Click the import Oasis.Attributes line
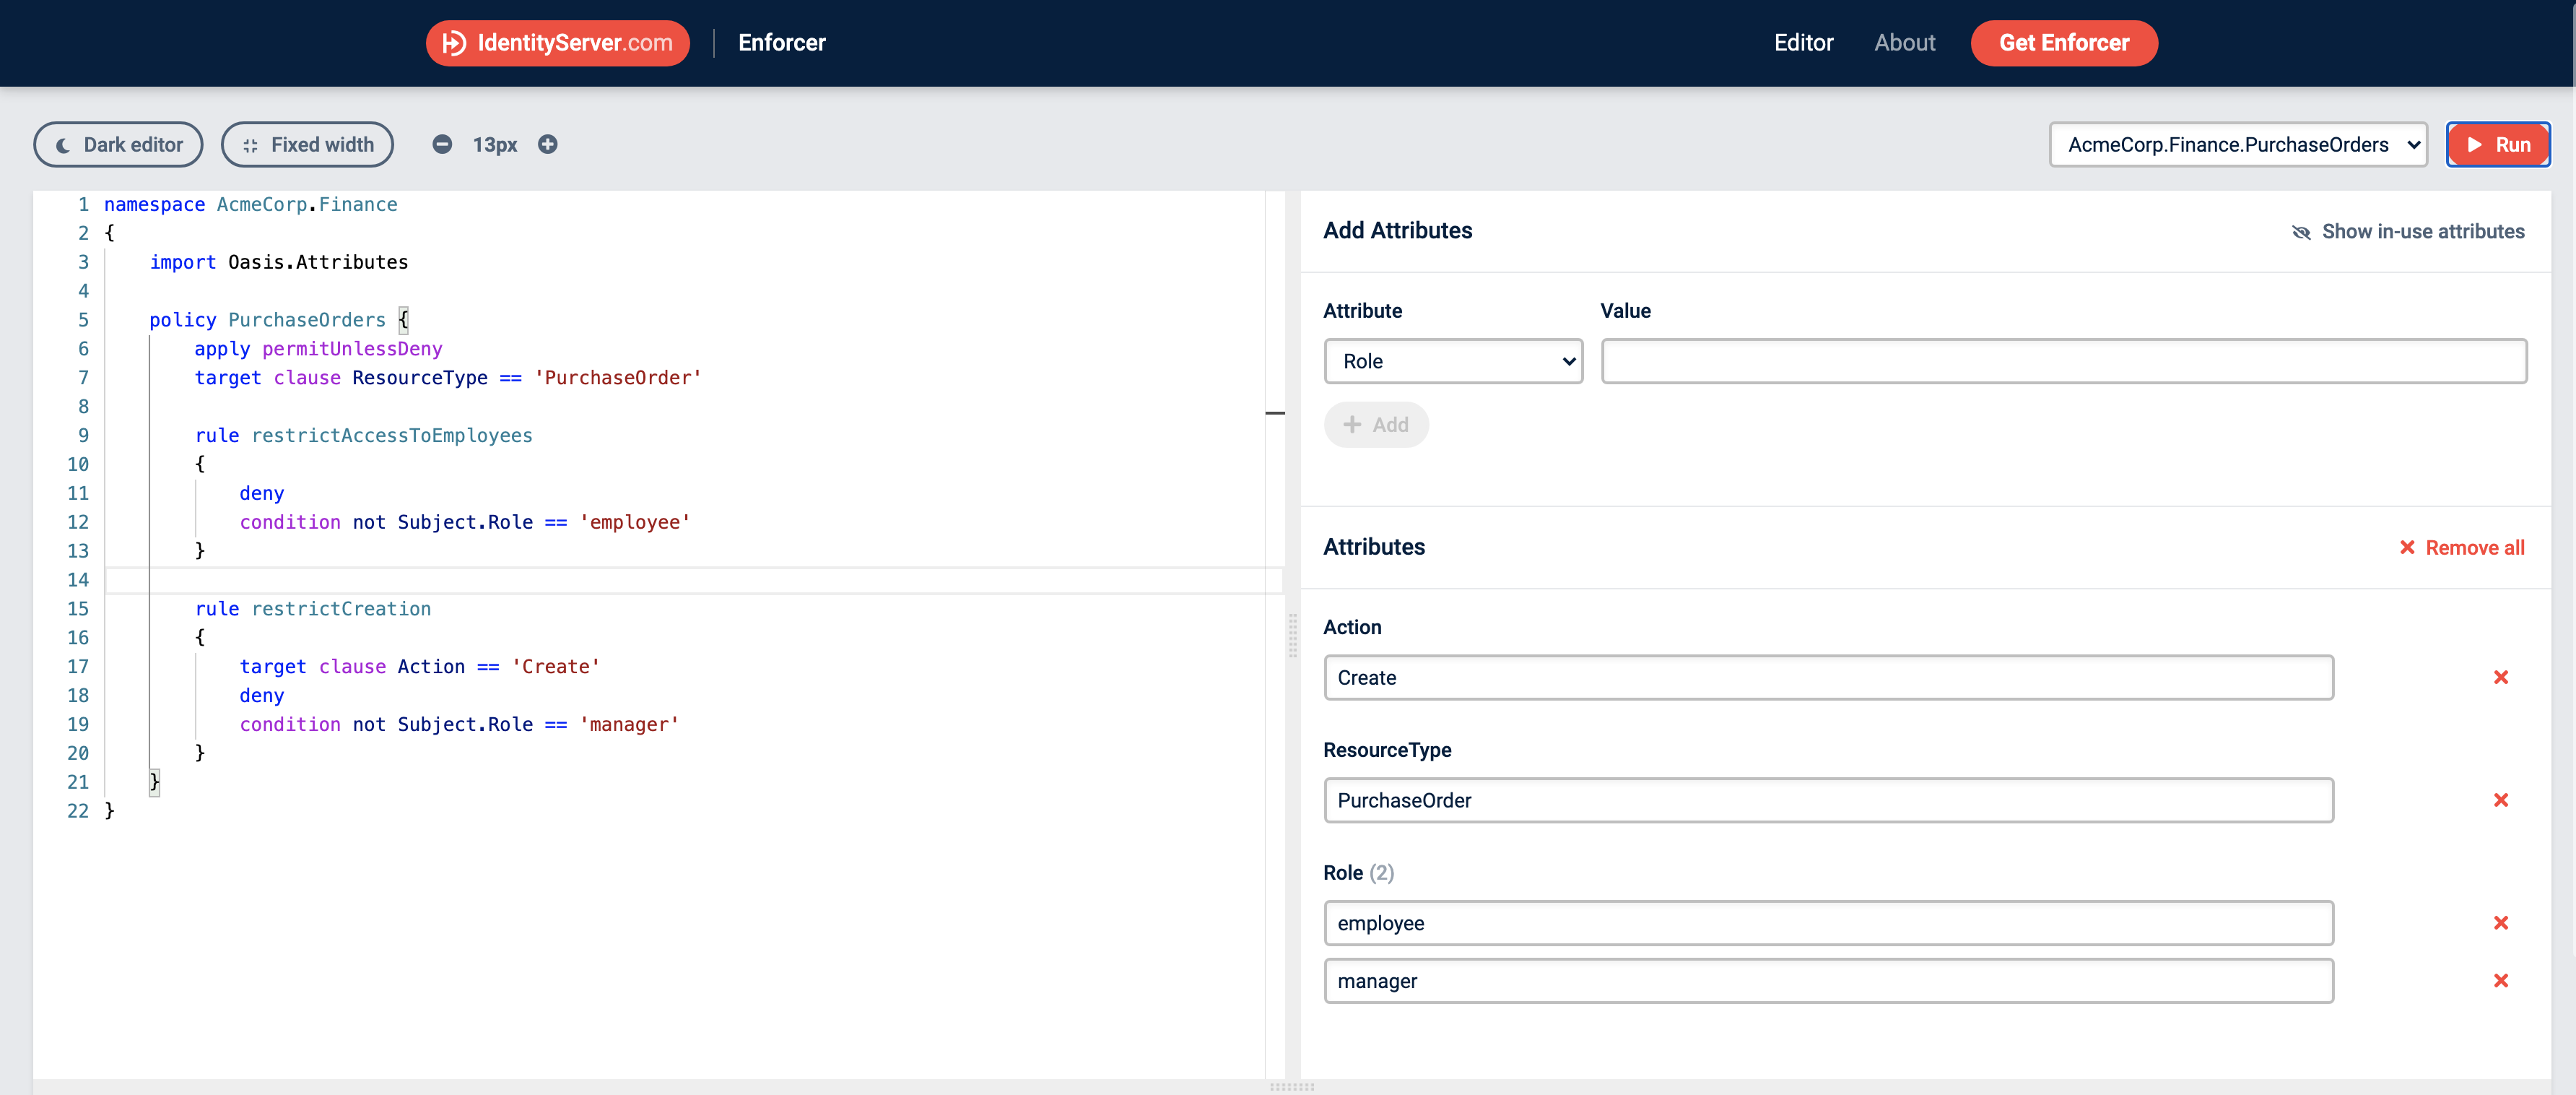The width and height of the screenshot is (2576, 1095). pos(279,263)
